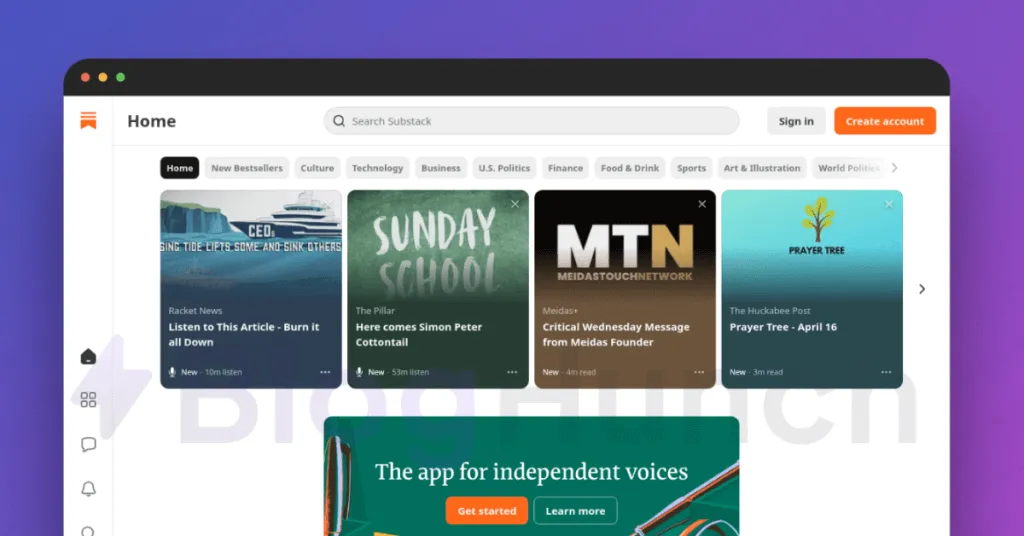The height and width of the screenshot is (536, 1024).
Task: Open 'Here comes Simon Peter Cottontail'
Action: (419, 334)
